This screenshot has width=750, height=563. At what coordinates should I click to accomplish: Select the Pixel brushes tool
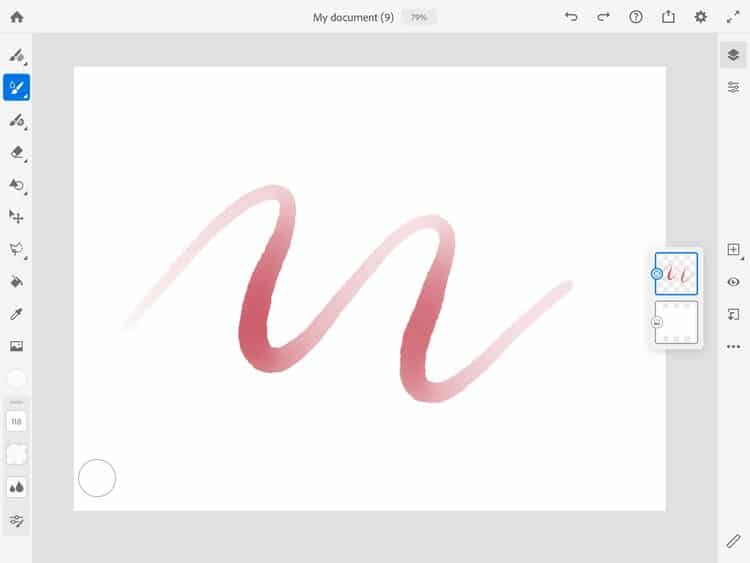click(x=17, y=55)
